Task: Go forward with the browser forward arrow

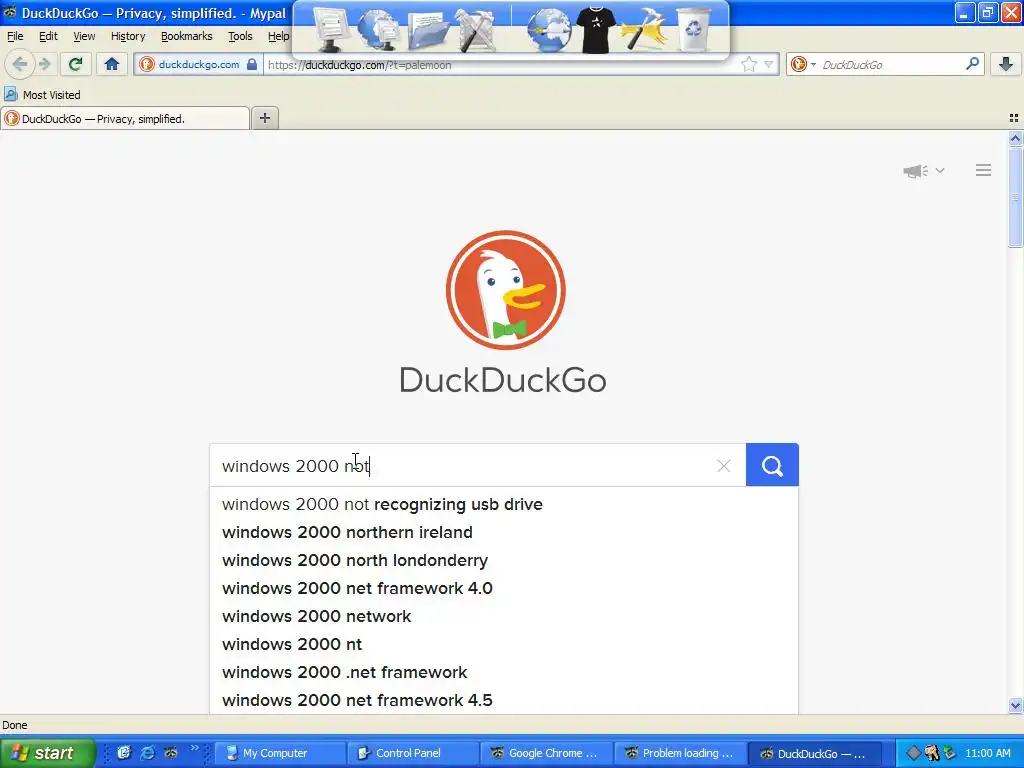Action: (x=44, y=64)
